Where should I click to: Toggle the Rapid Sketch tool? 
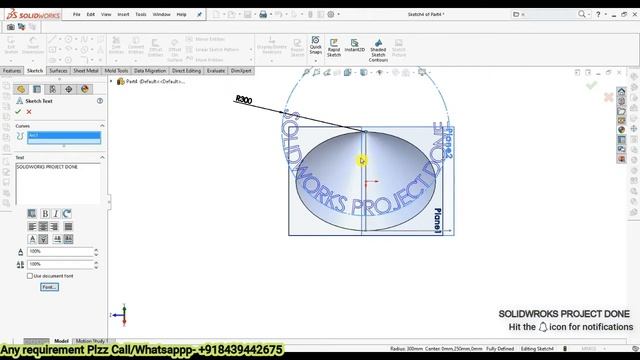pyautogui.click(x=334, y=48)
